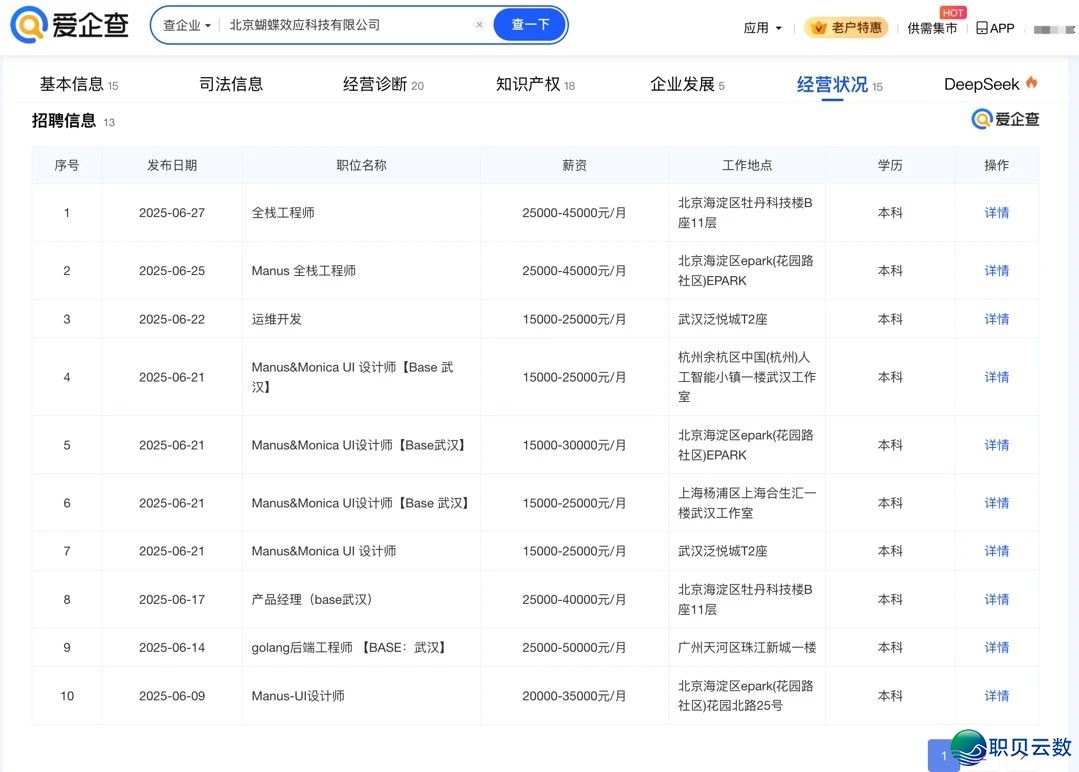Select job title Manus-UI设计师
1079x772 pixels.
[x=298, y=696]
